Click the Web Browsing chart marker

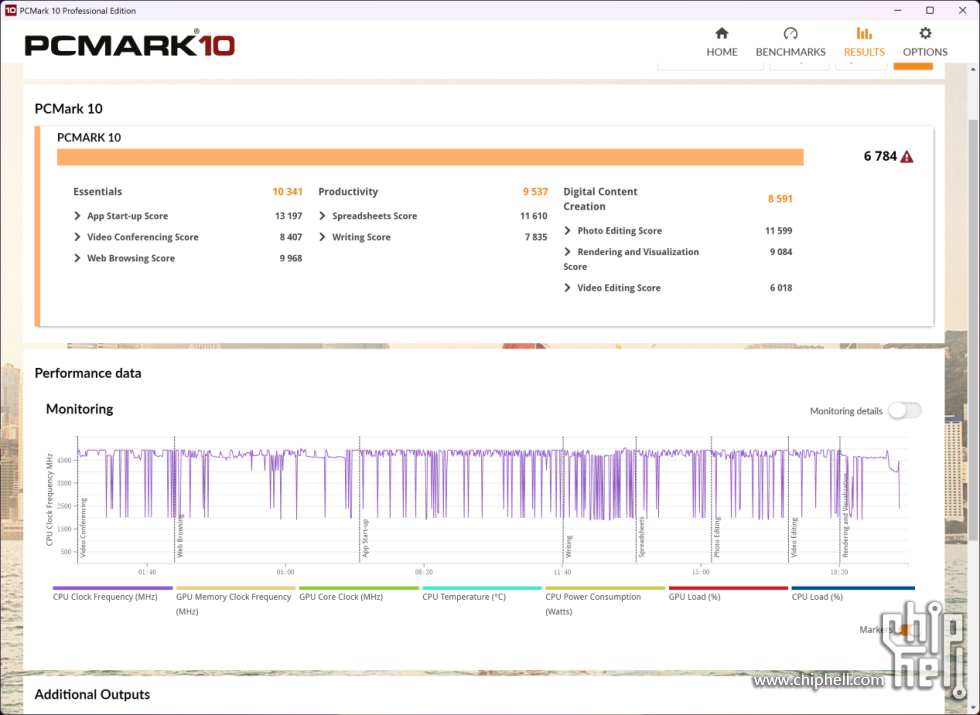click(x=179, y=536)
